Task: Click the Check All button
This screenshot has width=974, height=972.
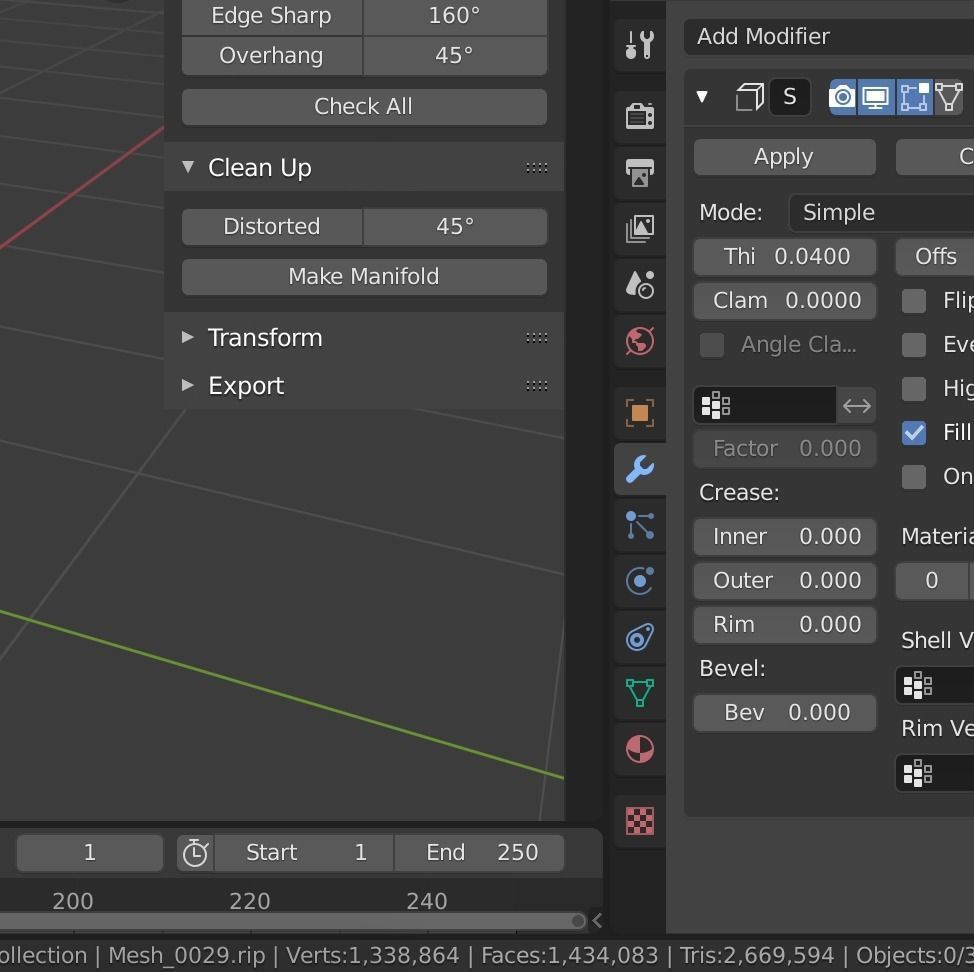Action: [x=364, y=107]
